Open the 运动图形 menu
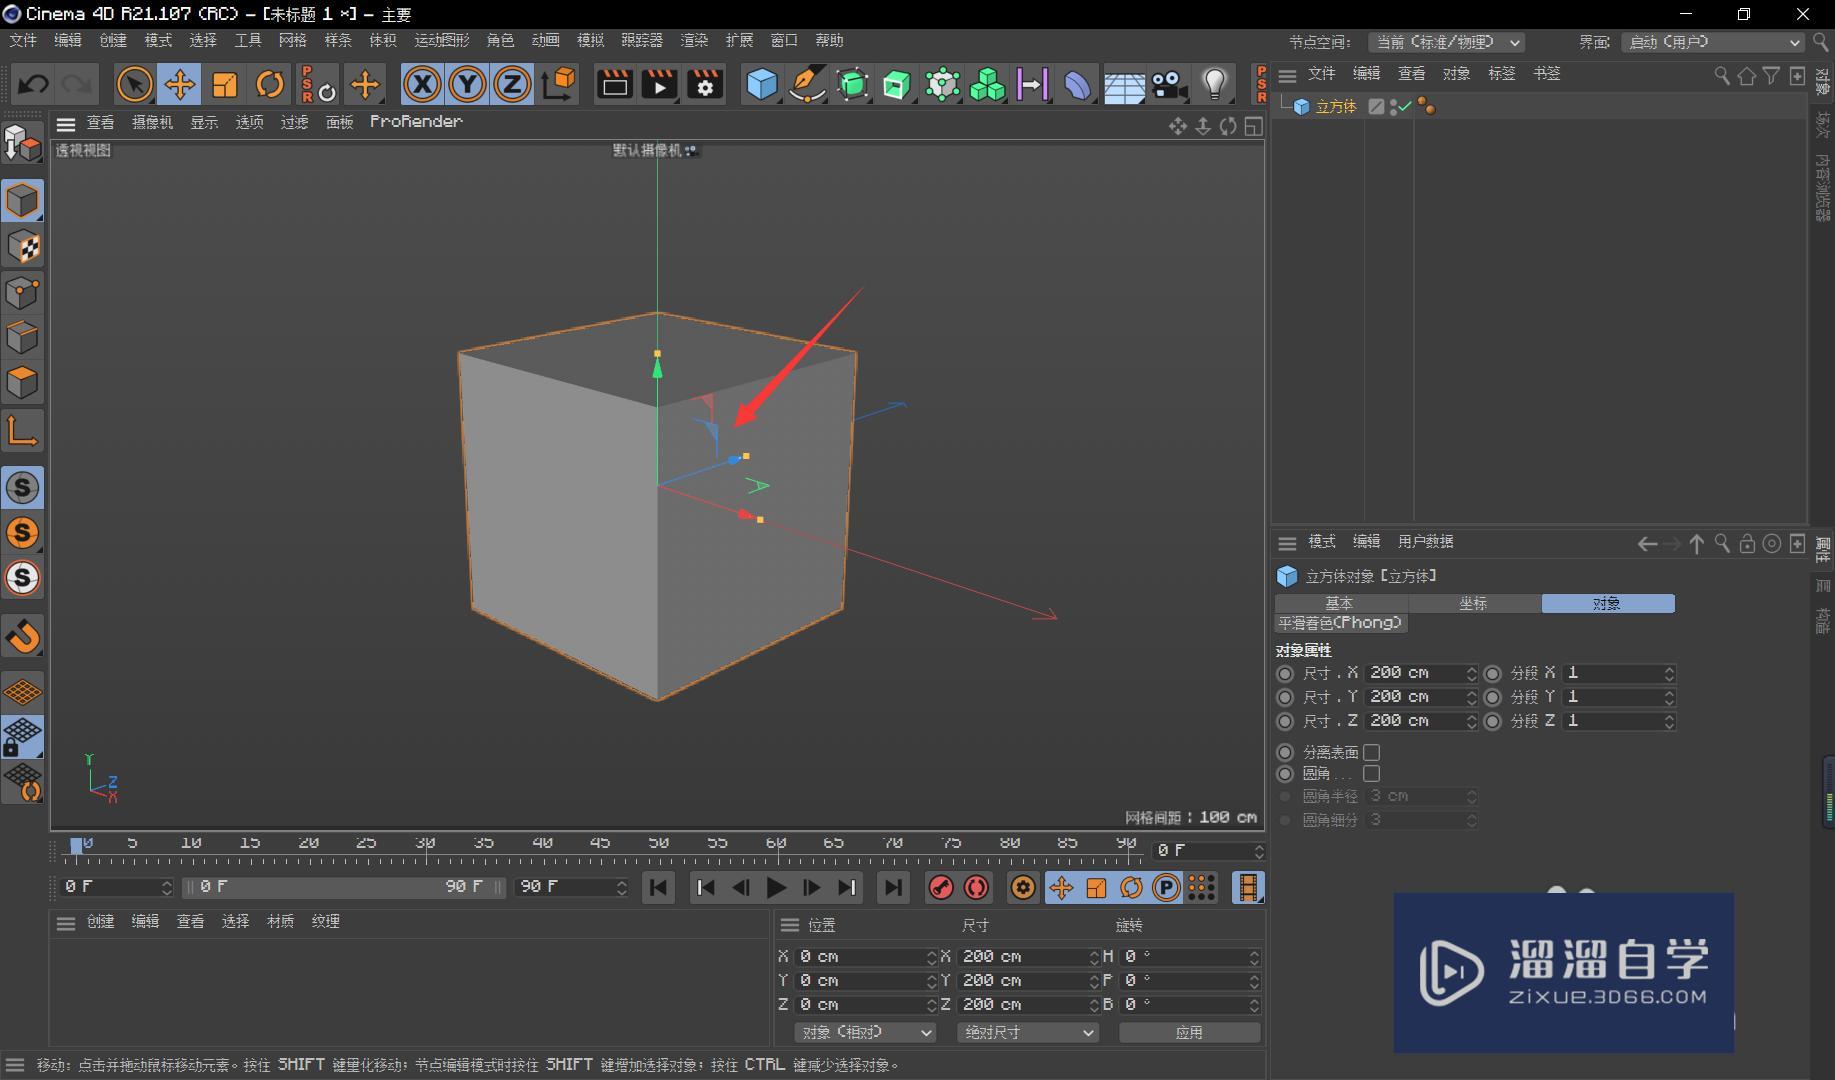 coord(441,40)
